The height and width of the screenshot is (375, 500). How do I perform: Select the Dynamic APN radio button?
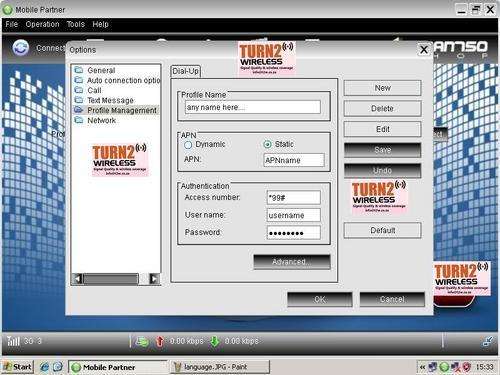click(188, 145)
